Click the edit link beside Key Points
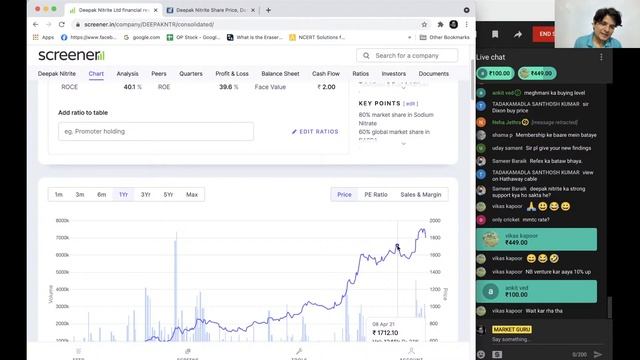The height and width of the screenshot is (360, 640). 410,104
